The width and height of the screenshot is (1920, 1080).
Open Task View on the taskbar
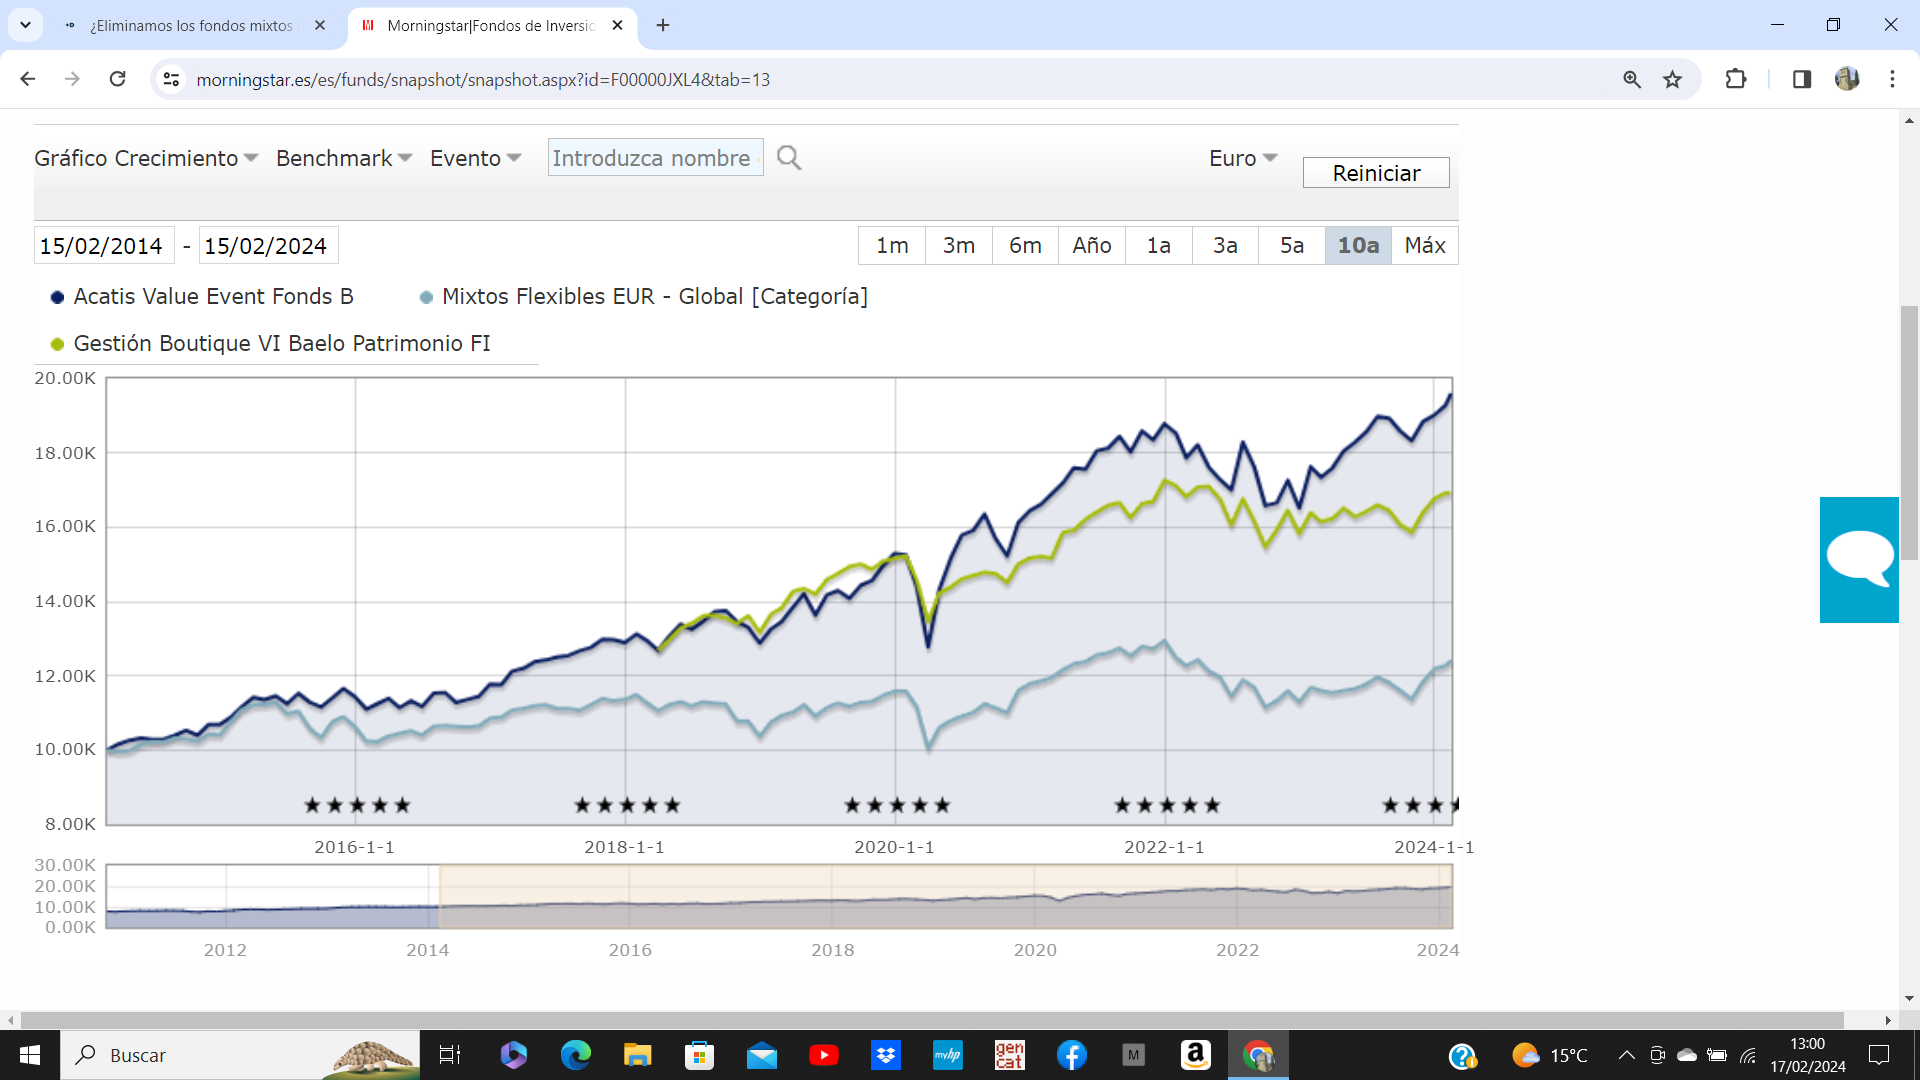coord(450,1055)
